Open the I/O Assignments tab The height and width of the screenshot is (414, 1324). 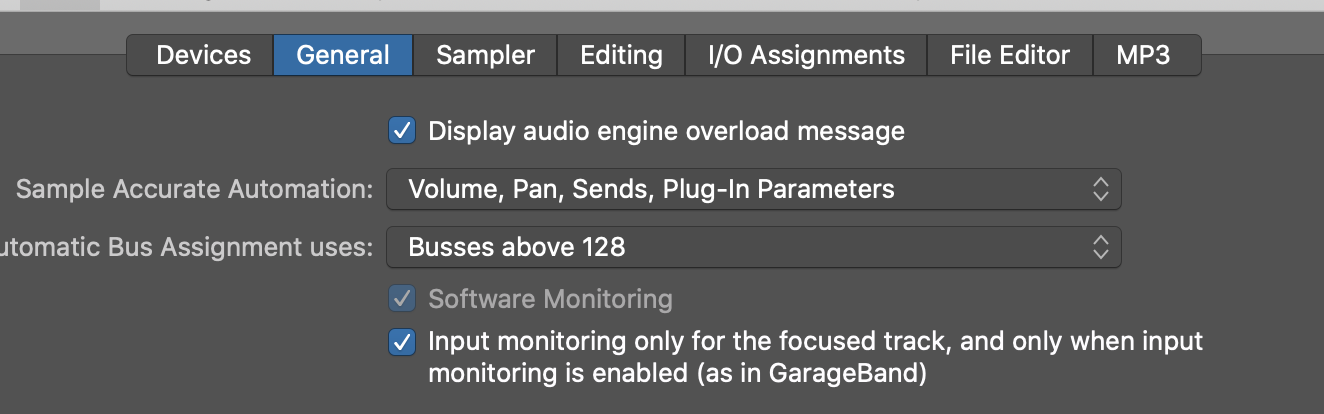(x=806, y=55)
